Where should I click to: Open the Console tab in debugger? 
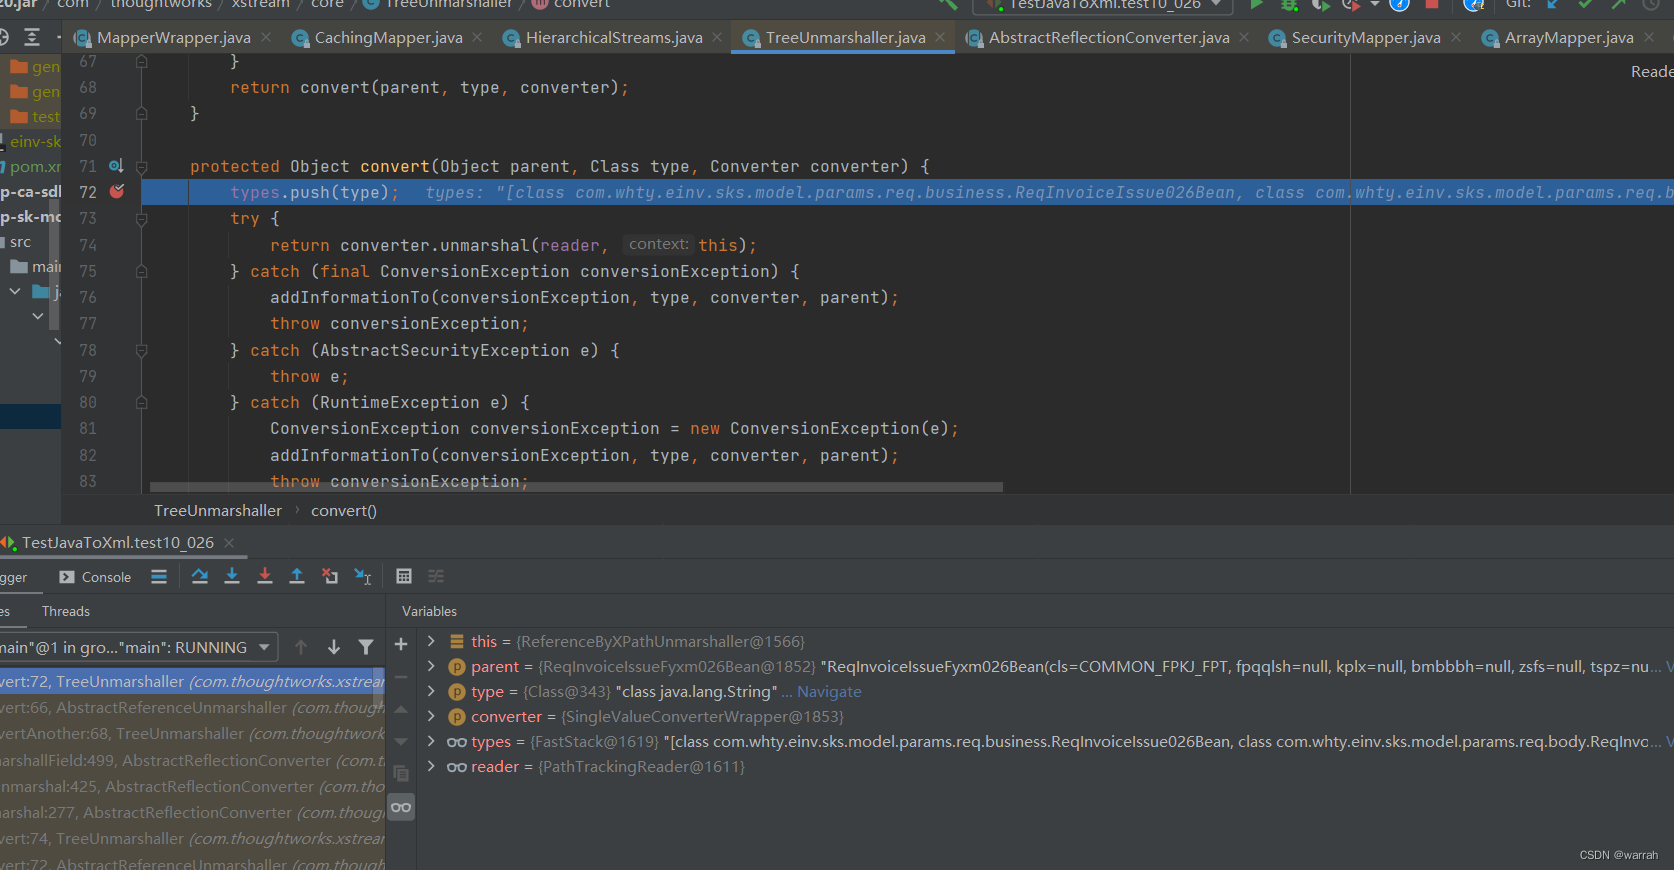point(95,577)
